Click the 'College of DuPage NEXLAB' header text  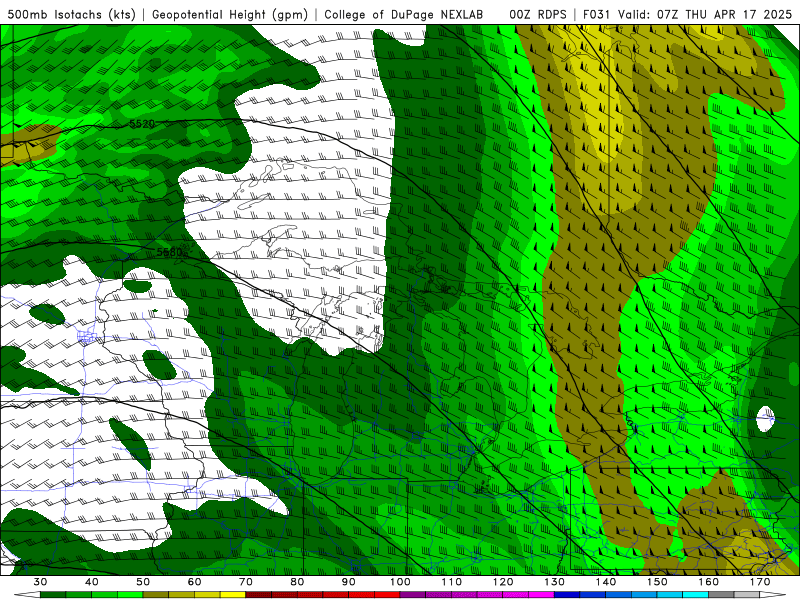coord(404,14)
